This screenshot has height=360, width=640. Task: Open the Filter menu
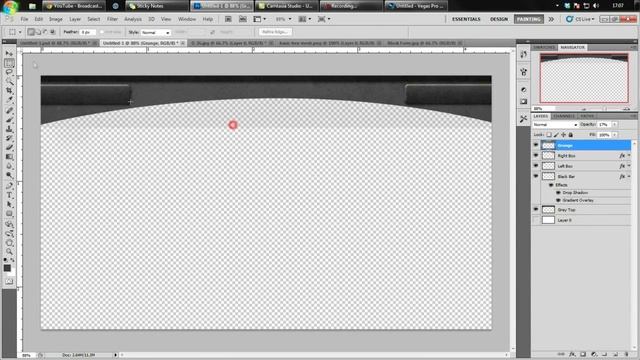pyautogui.click(x=112, y=19)
